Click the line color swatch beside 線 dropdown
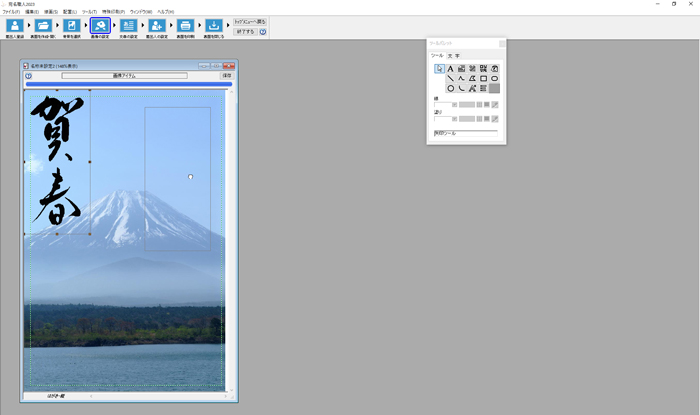The image size is (700, 415). pos(466,104)
